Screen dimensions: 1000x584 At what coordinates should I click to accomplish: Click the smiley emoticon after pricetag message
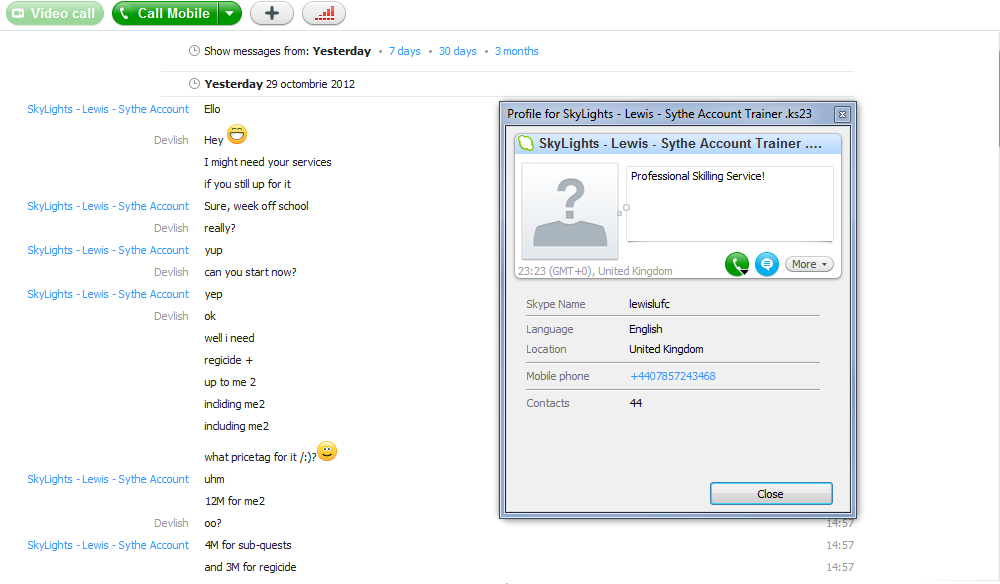click(x=327, y=451)
